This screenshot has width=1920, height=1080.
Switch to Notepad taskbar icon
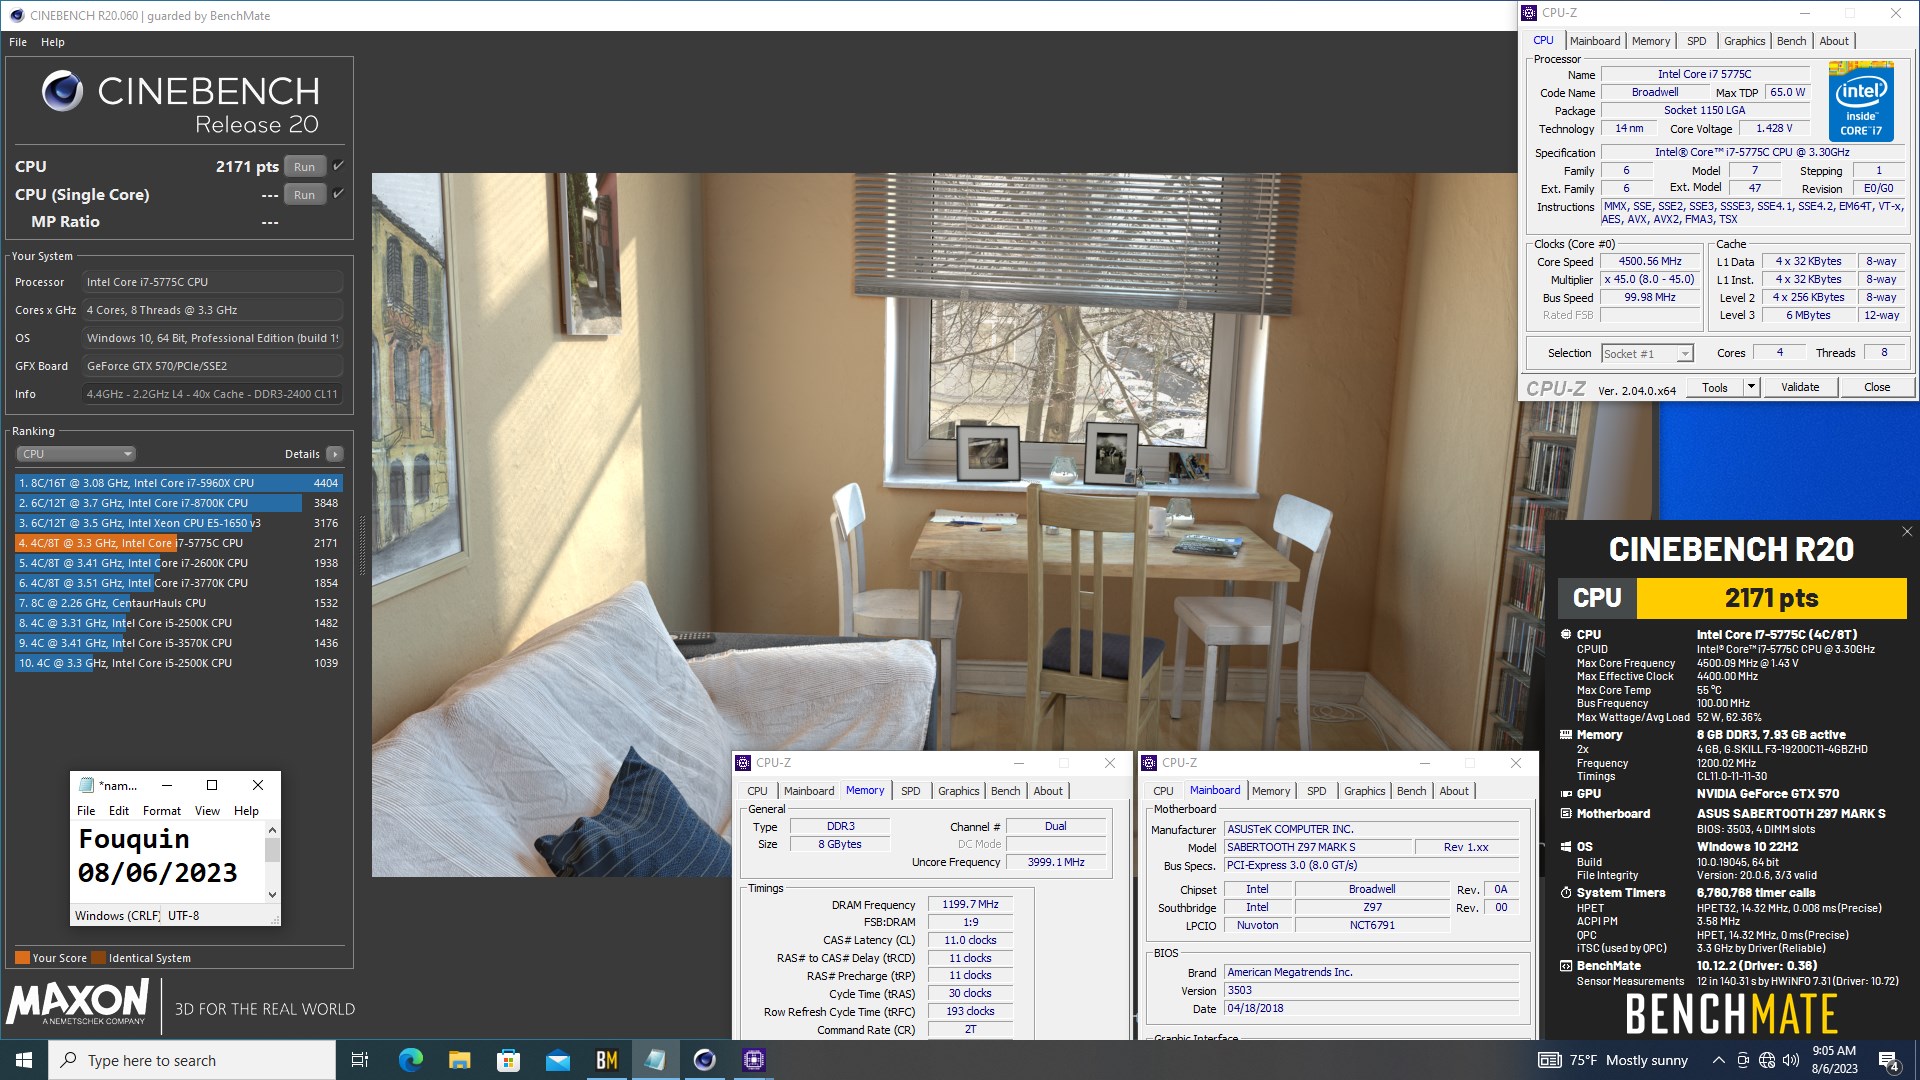click(655, 1060)
